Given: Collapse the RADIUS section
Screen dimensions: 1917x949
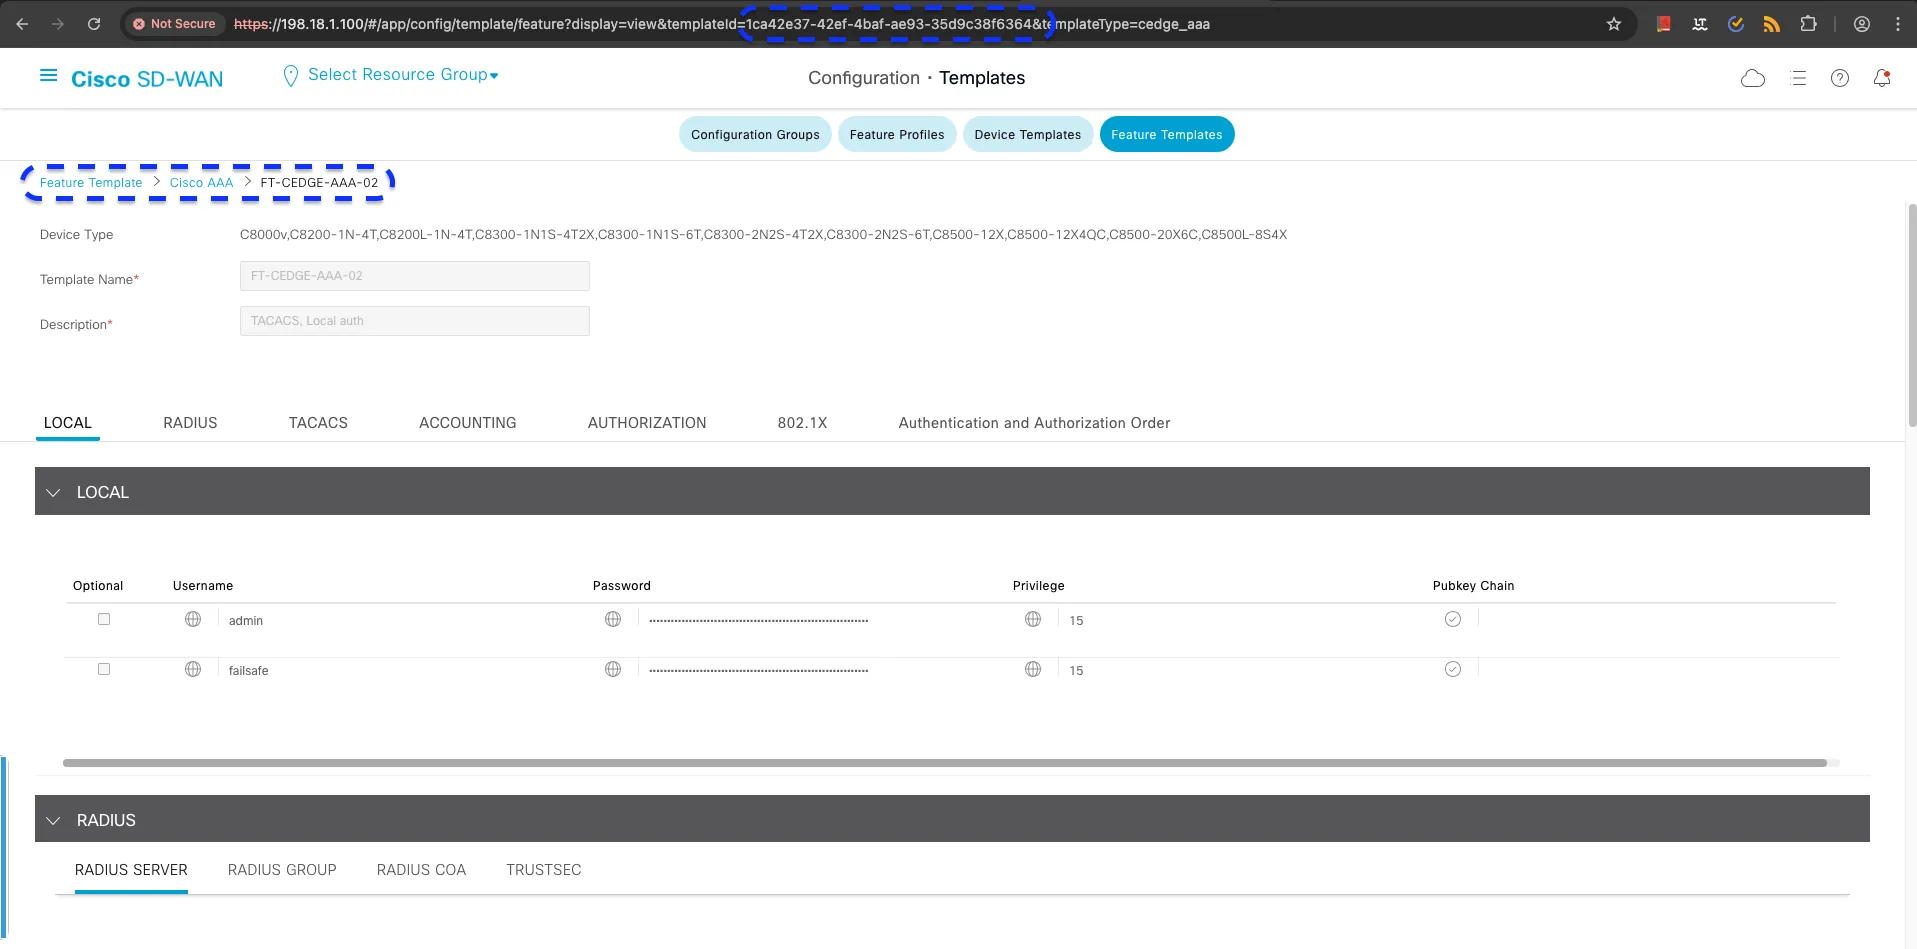Looking at the screenshot, I should pyautogui.click(x=53, y=819).
